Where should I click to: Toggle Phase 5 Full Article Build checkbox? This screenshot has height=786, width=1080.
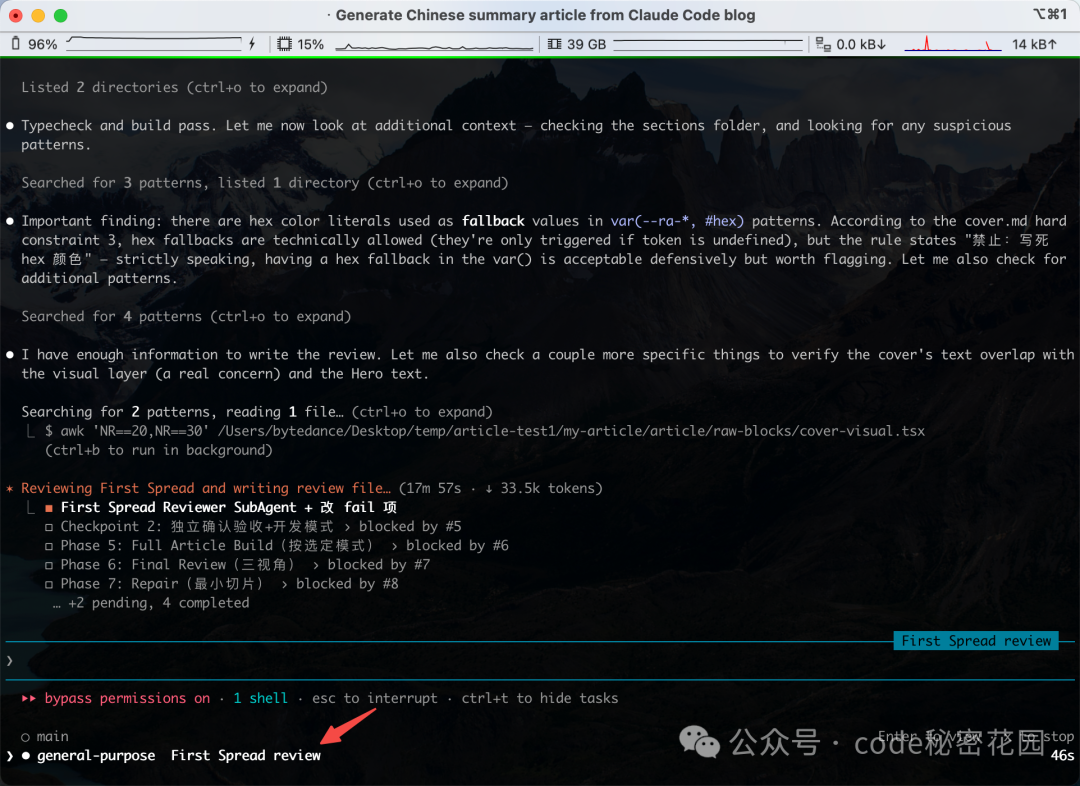(x=49, y=546)
